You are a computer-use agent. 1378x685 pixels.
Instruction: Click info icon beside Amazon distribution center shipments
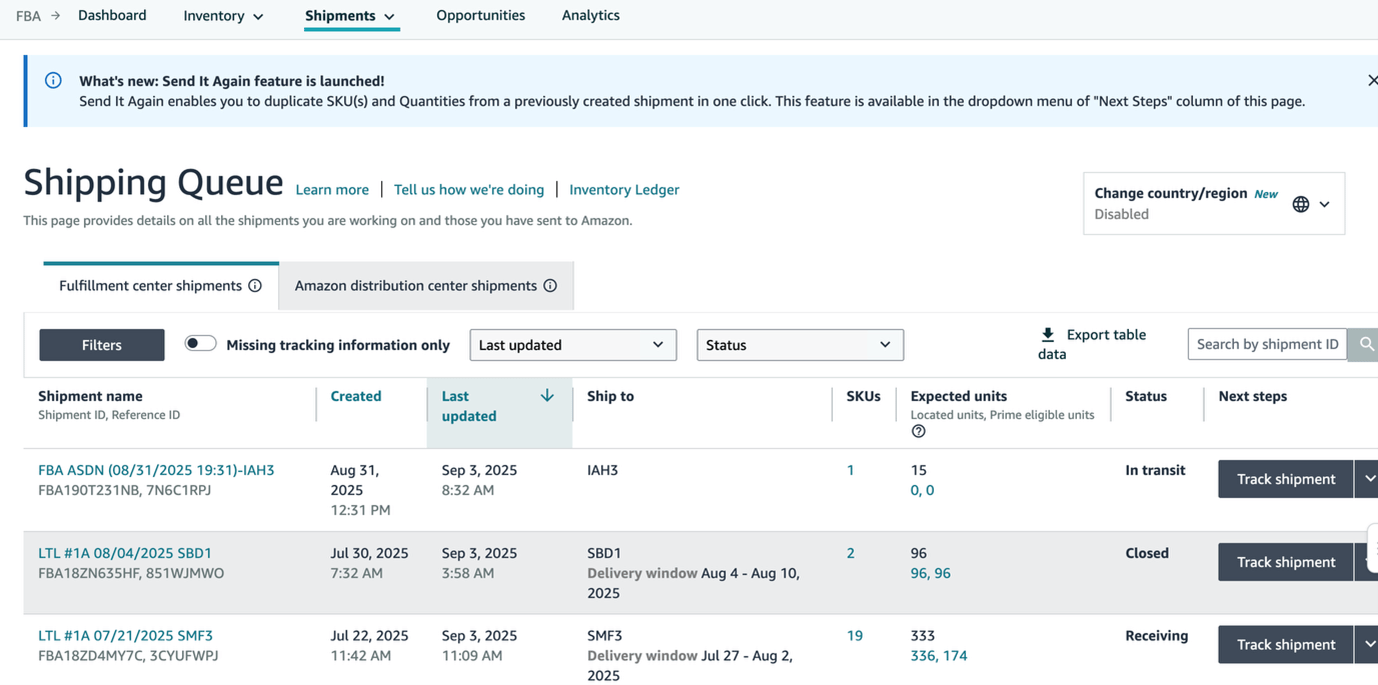click(550, 286)
